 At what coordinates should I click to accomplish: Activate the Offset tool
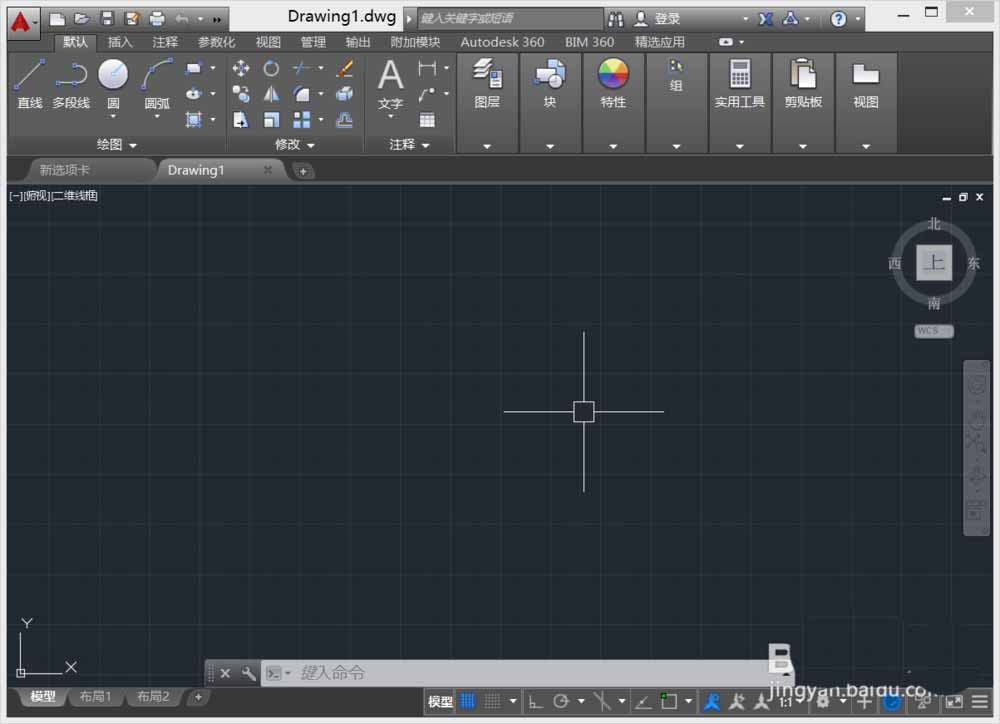pyautogui.click(x=344, y=119)
